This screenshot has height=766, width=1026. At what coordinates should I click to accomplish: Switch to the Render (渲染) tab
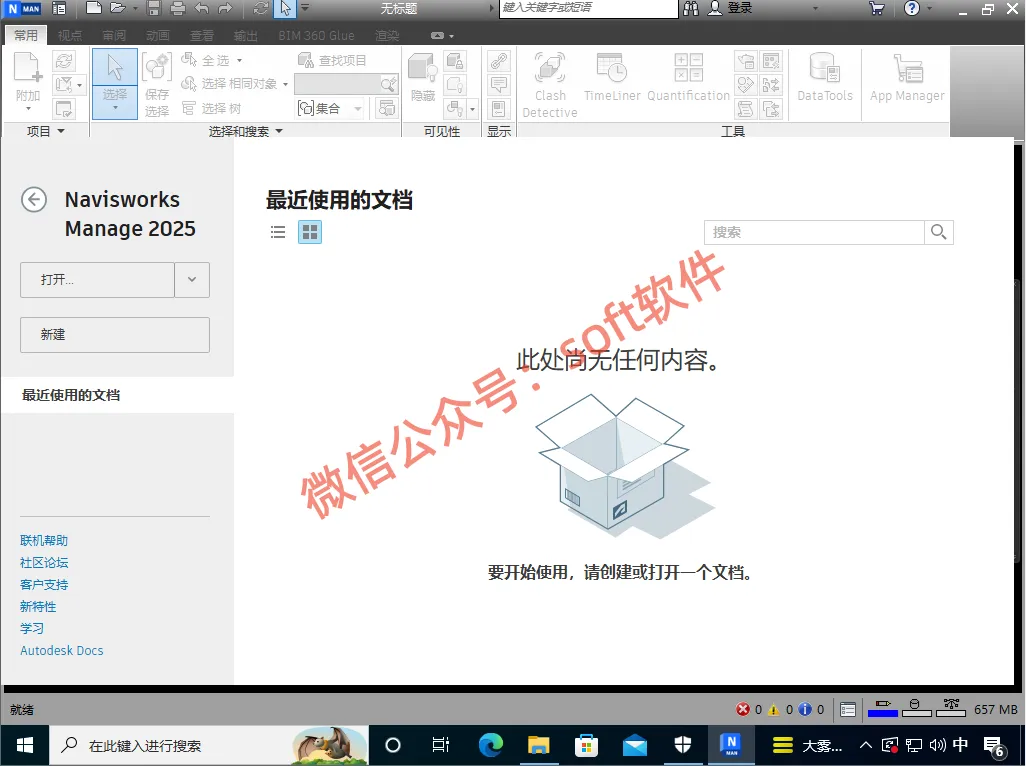click(387, 35)
